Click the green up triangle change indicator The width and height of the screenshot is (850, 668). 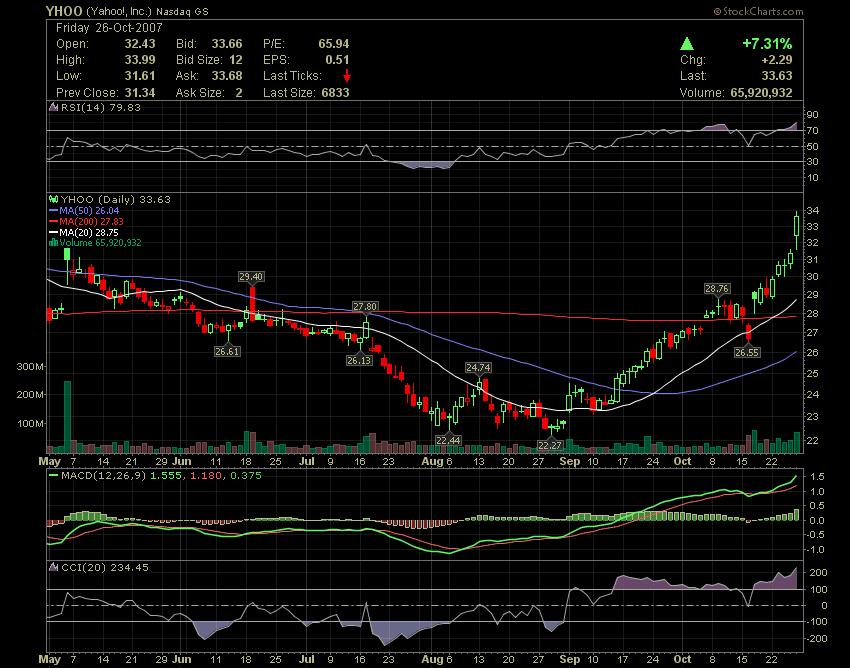[687, 43]
